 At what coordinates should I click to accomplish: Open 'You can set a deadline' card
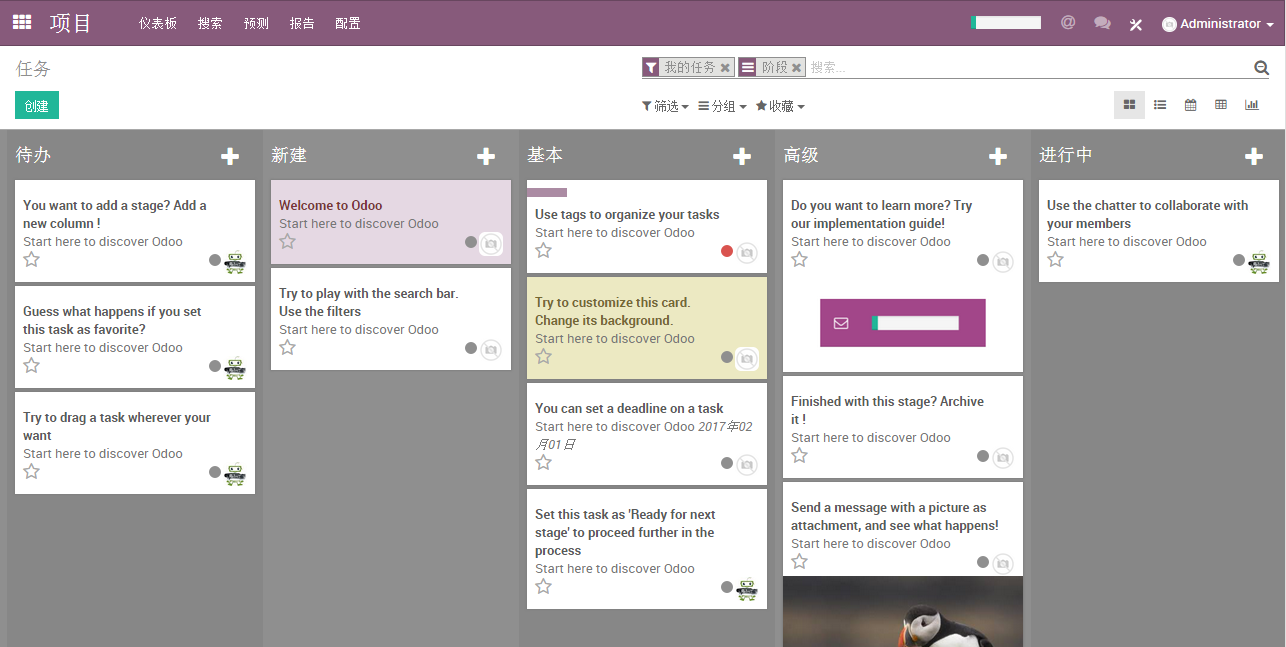pos(647,434)
